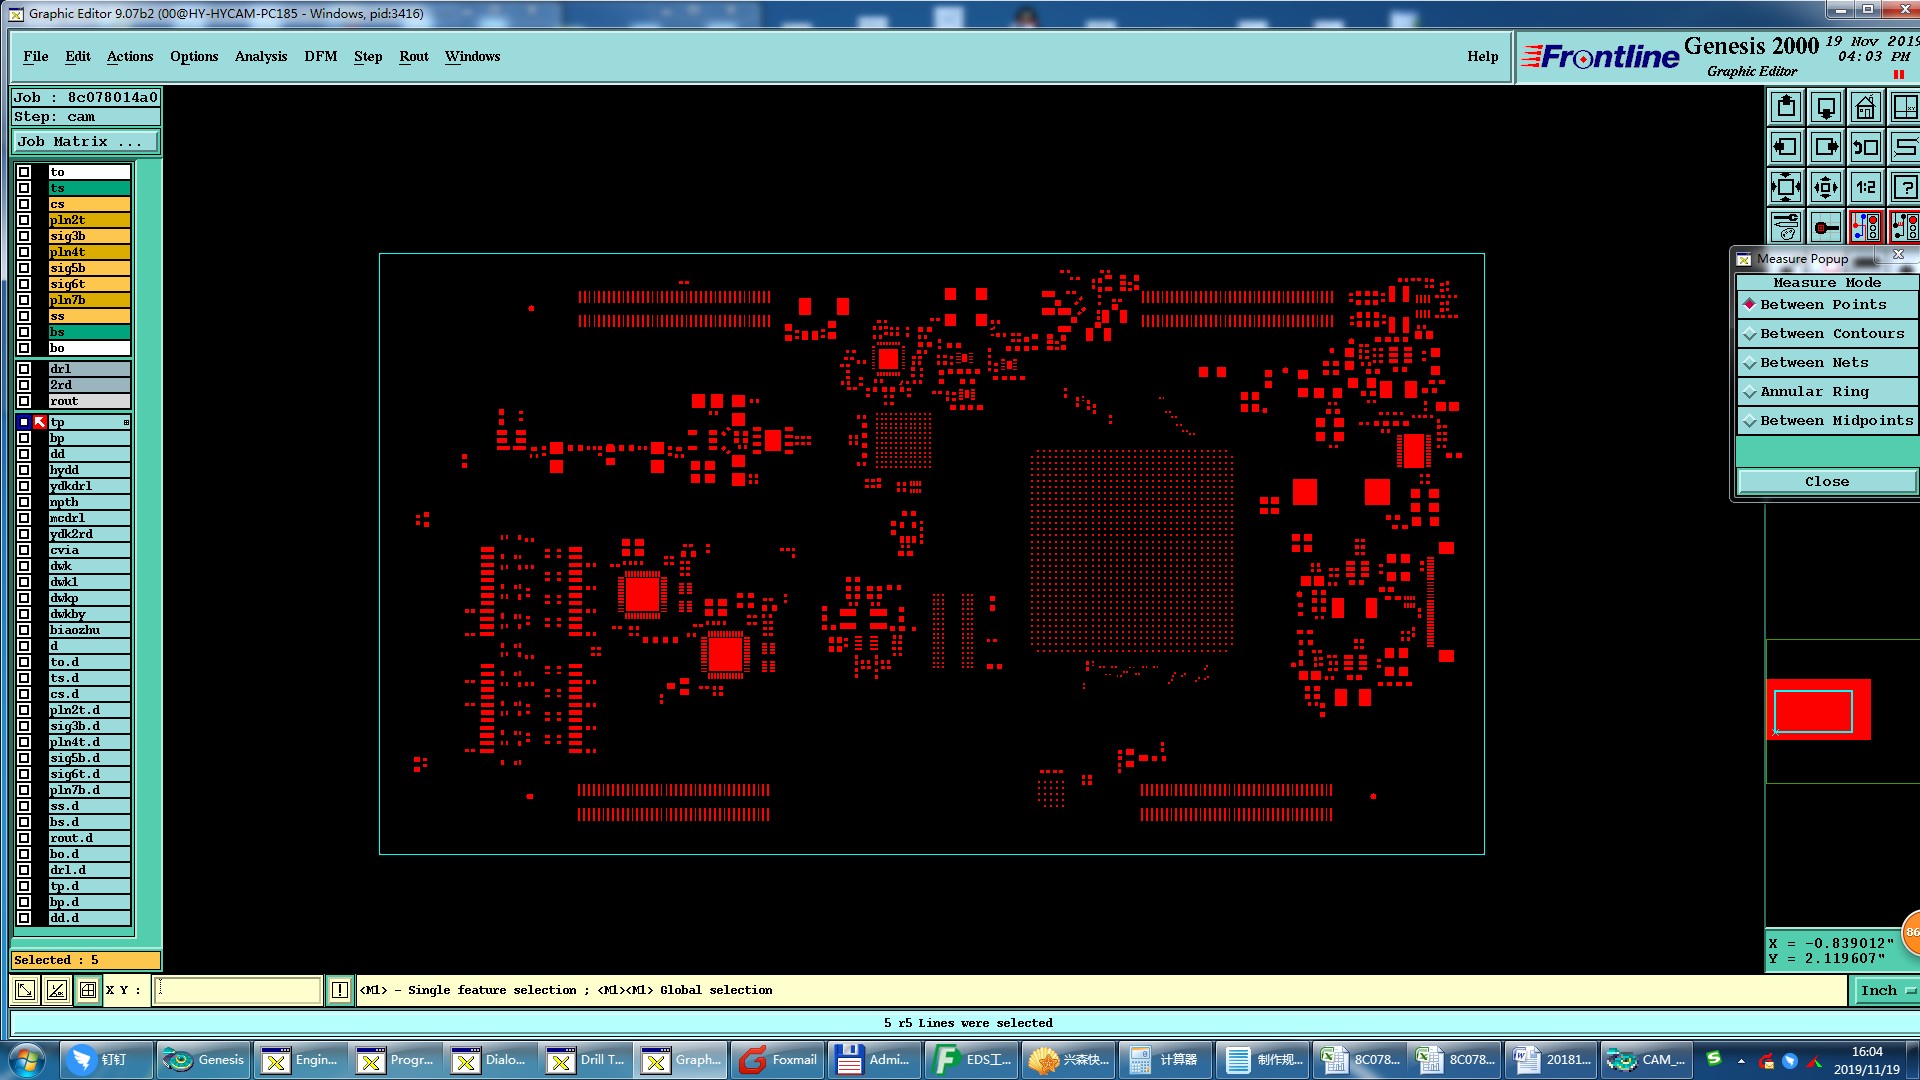Toggle the 'pln2t' layer display box
Viewport: 1920px width, 1080px height.
click(x=24, y=220)
